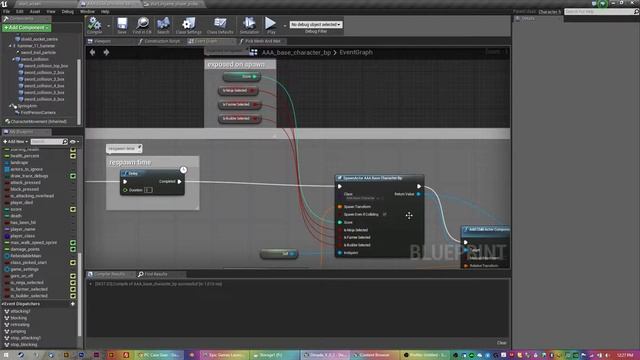Collapse the Event Dispatchers section
The image size is (640, 360).
point(3,304)
